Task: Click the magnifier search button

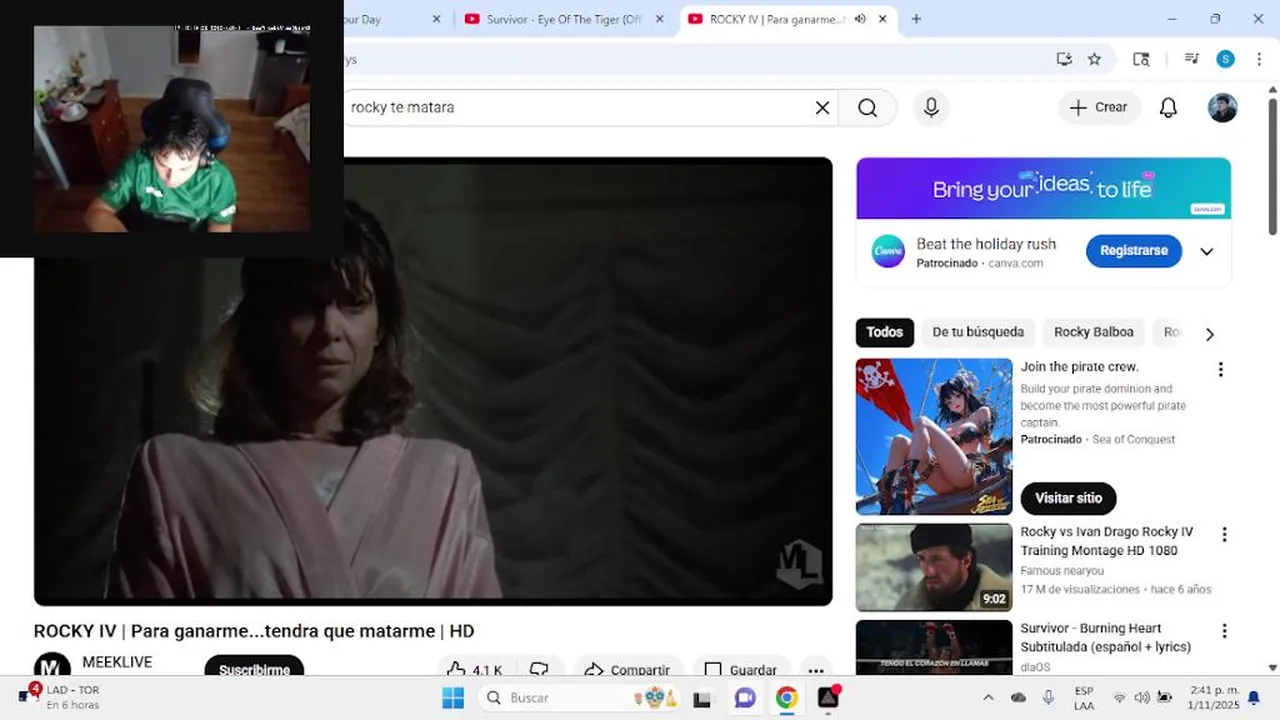Action: (x=867, y=108)
